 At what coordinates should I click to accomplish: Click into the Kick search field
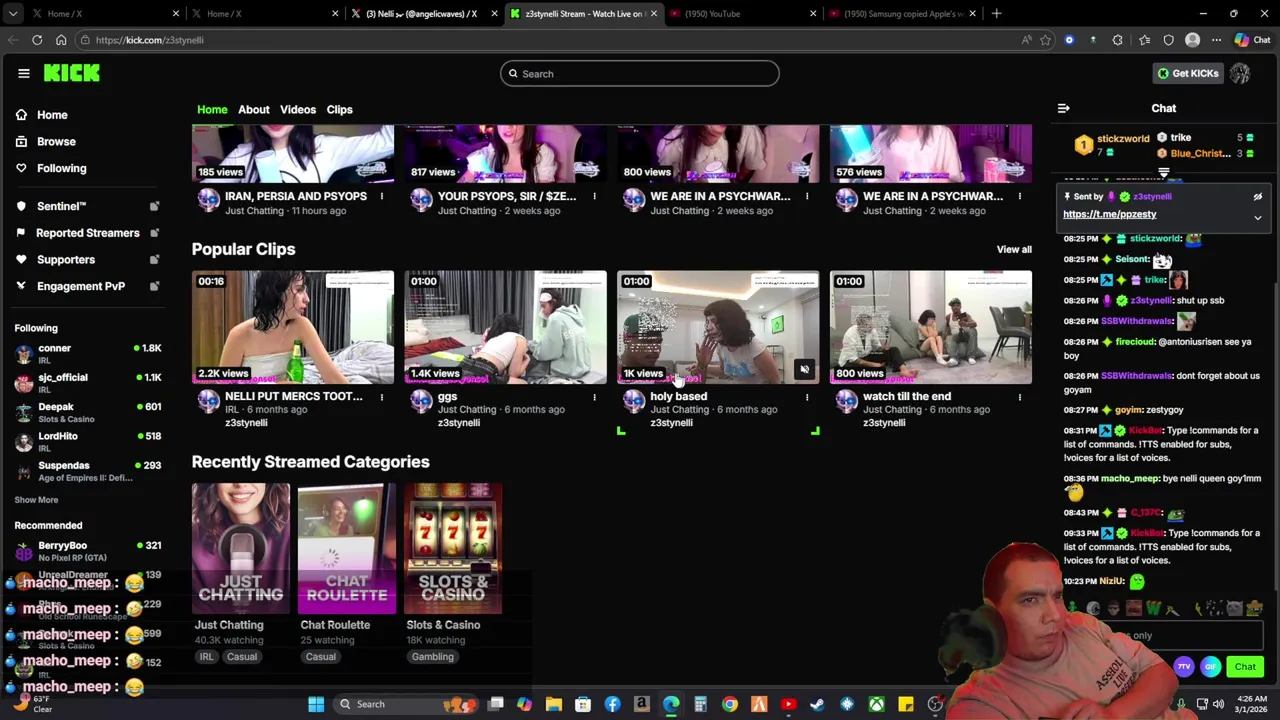639,73
